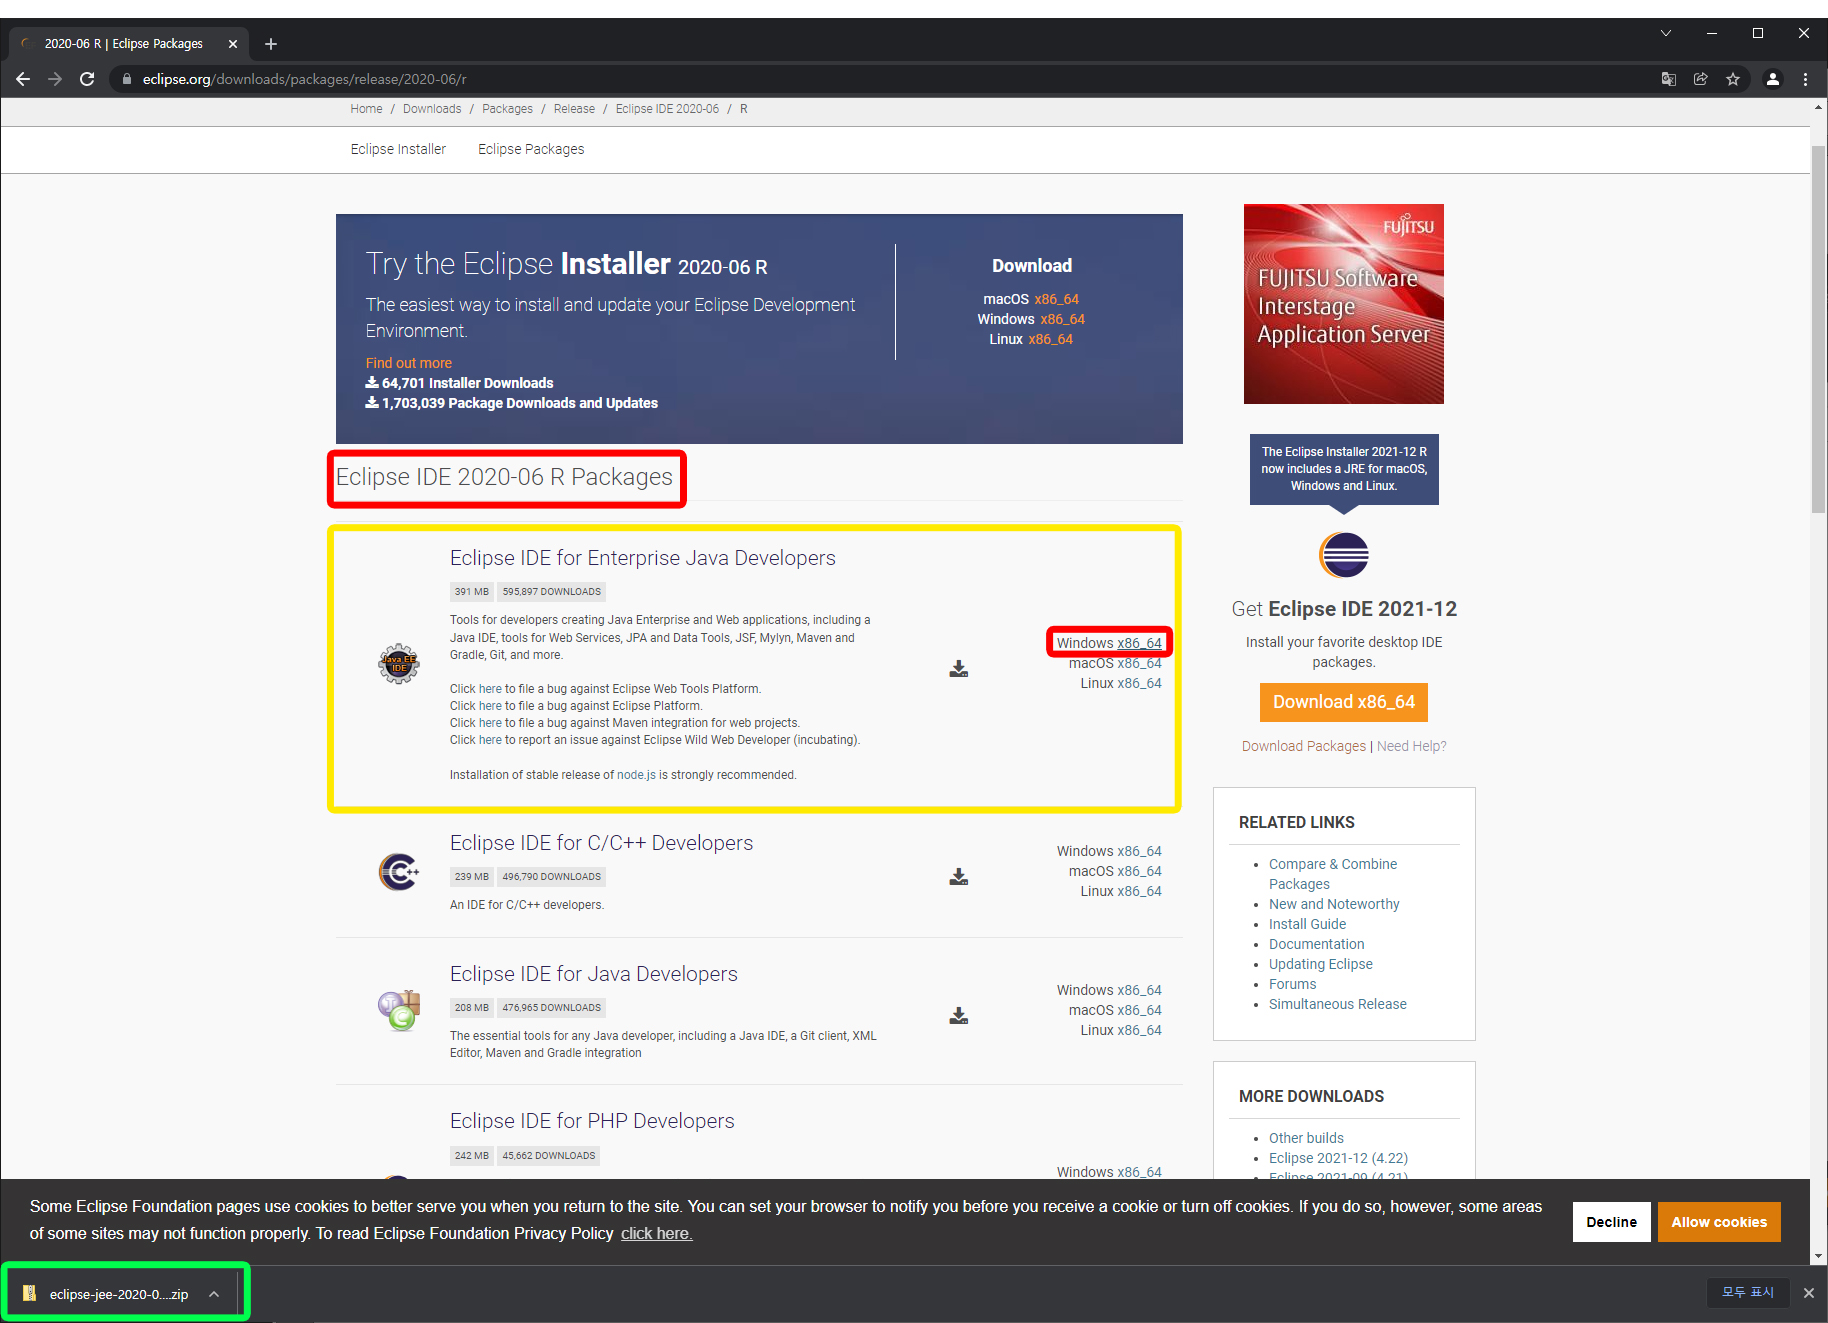This screenshot has height=1323, width=1828.
Task: Click the Enterprise Java package gear icon
Action: 398,664
